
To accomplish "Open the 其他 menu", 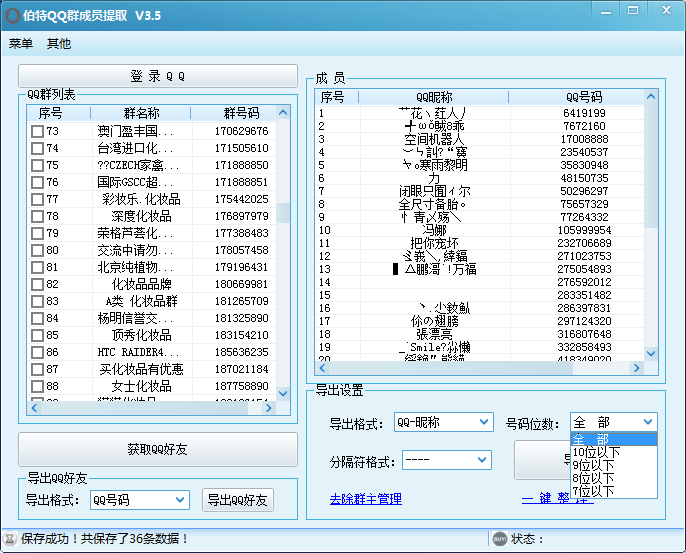I will [x=59, y=44].
